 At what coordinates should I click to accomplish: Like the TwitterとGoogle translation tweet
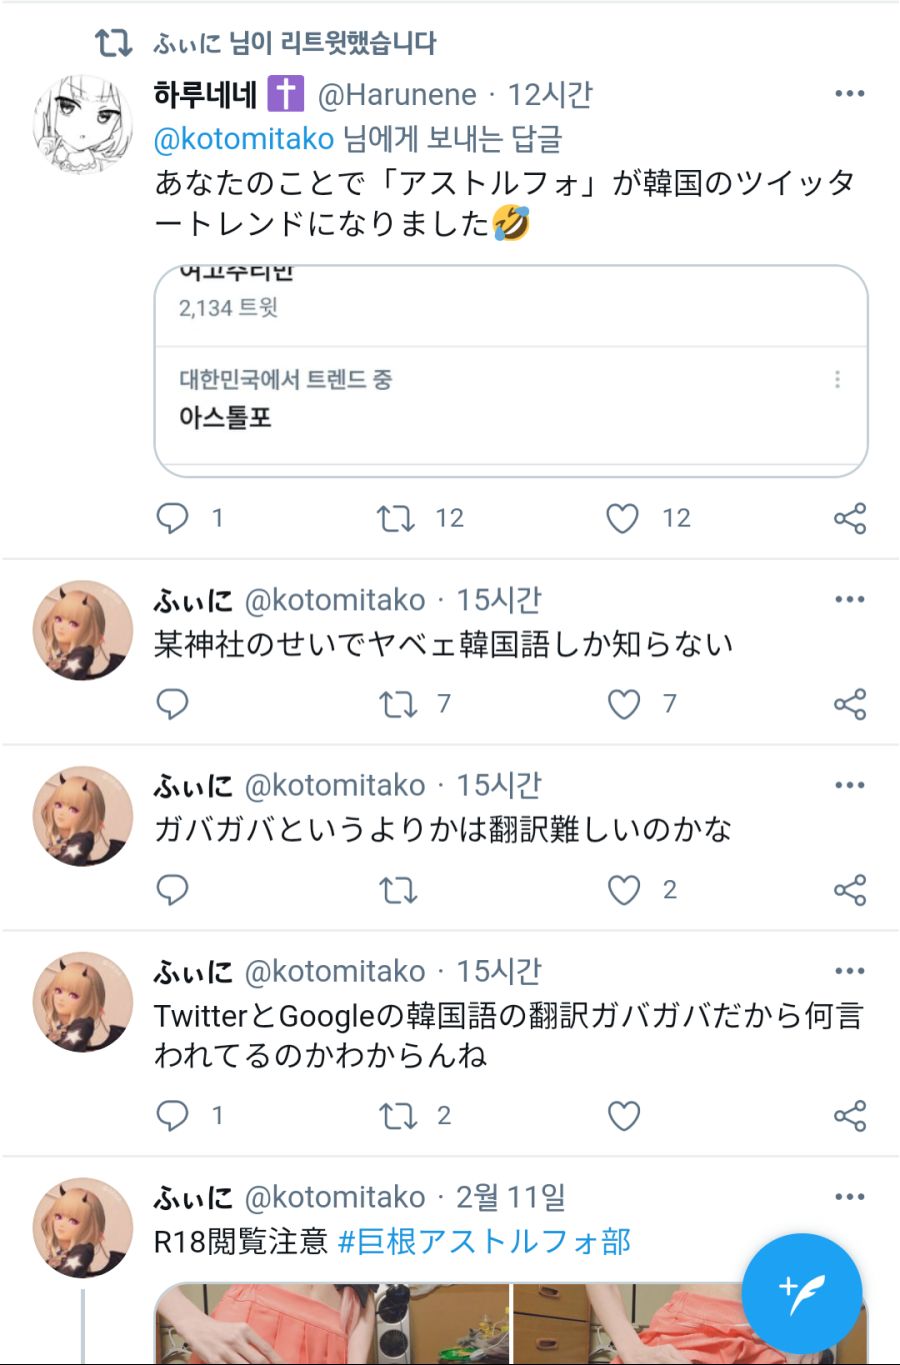pos(624,1115)
